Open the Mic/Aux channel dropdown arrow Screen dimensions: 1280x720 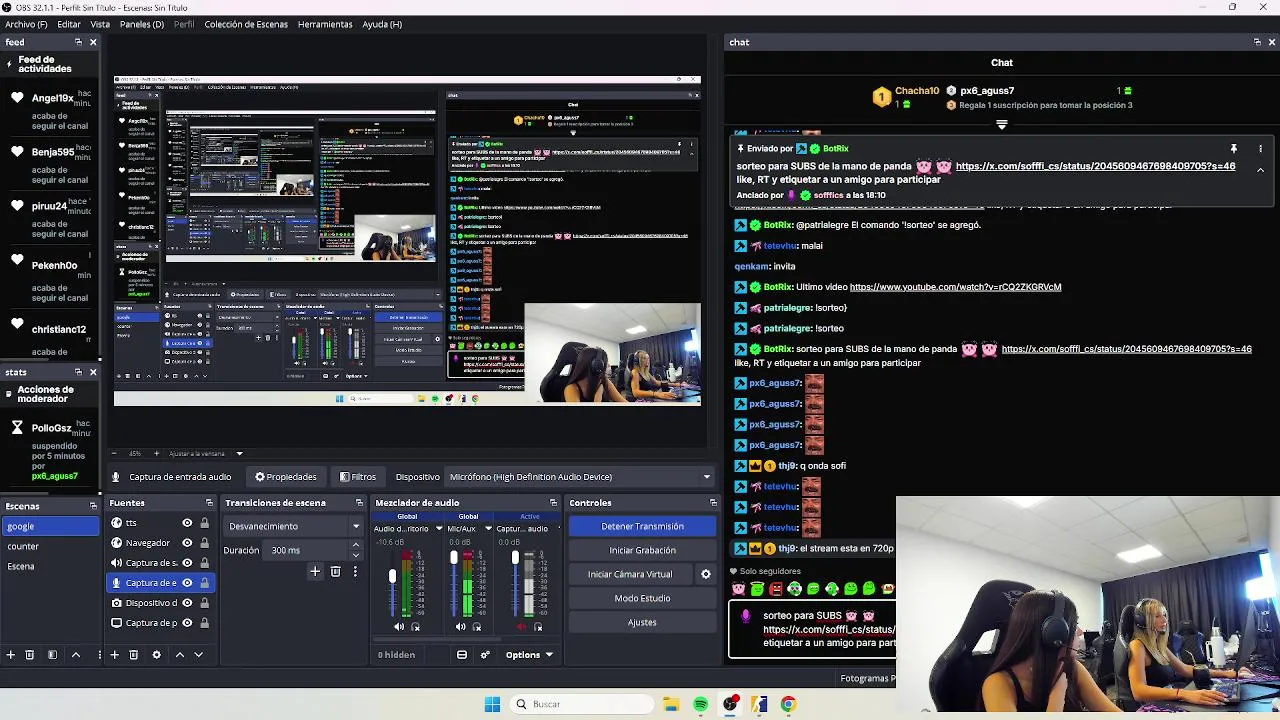[x=488, y=529]
